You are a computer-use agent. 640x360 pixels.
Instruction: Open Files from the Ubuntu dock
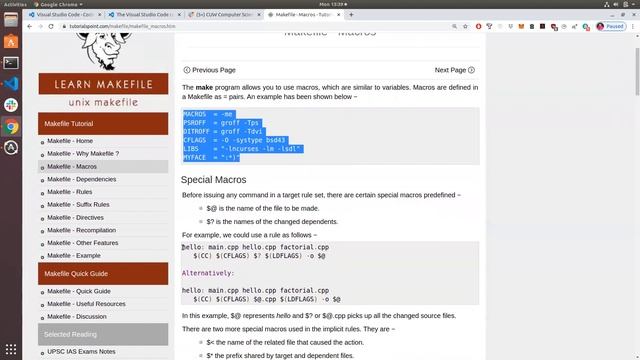[x=11, y=20]
